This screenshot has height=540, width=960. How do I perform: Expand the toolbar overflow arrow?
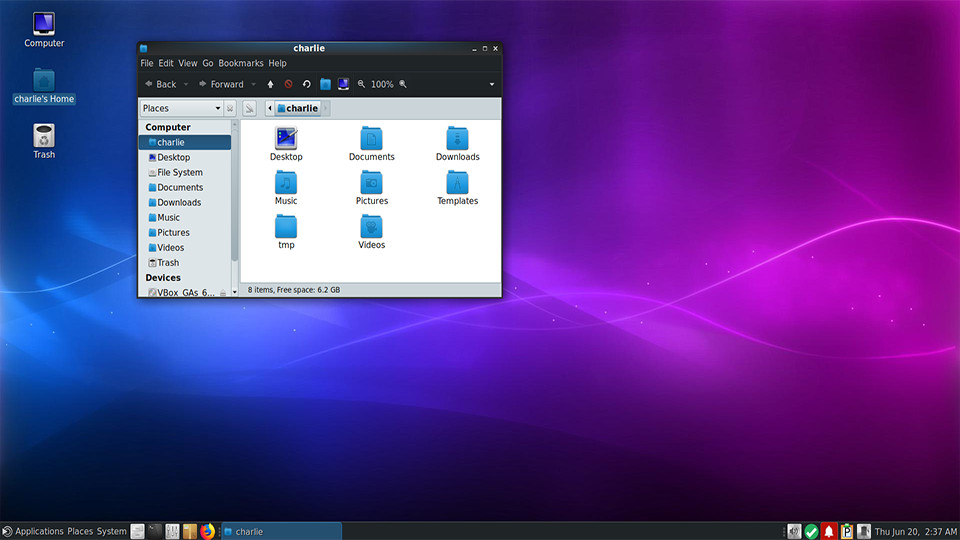point(492,84)
